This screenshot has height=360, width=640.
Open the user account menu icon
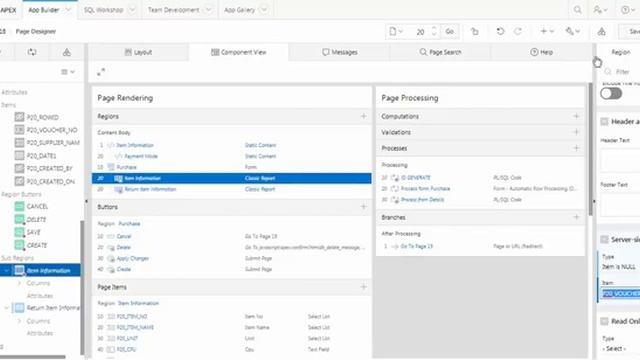(600, 10)
